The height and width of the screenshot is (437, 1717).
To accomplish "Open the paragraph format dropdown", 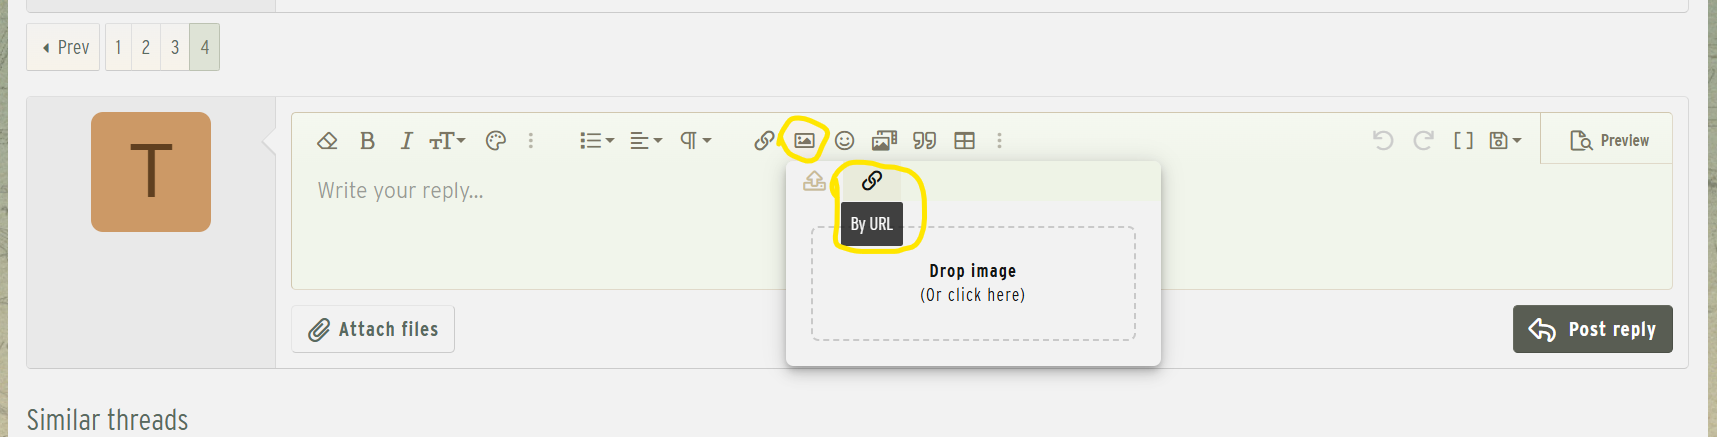I will coord(695,141).
